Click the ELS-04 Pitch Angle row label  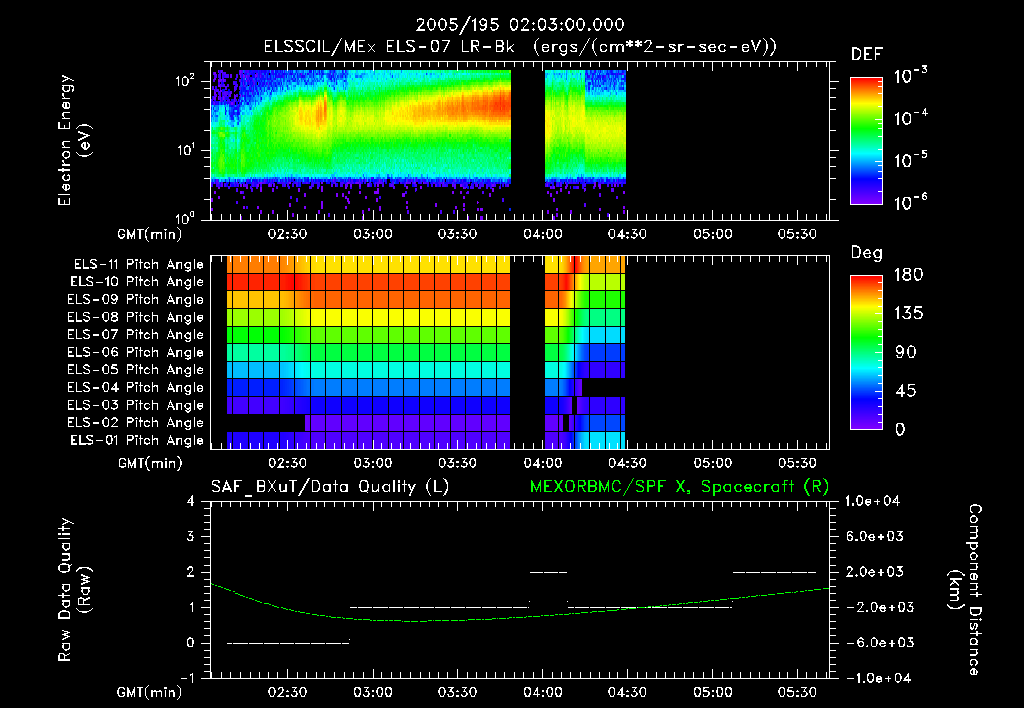[136, 387]
